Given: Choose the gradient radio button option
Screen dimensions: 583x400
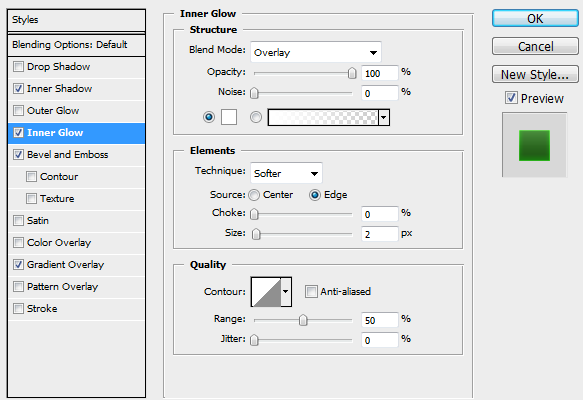Looking at the screenshot, I should [x=256, y=117].
